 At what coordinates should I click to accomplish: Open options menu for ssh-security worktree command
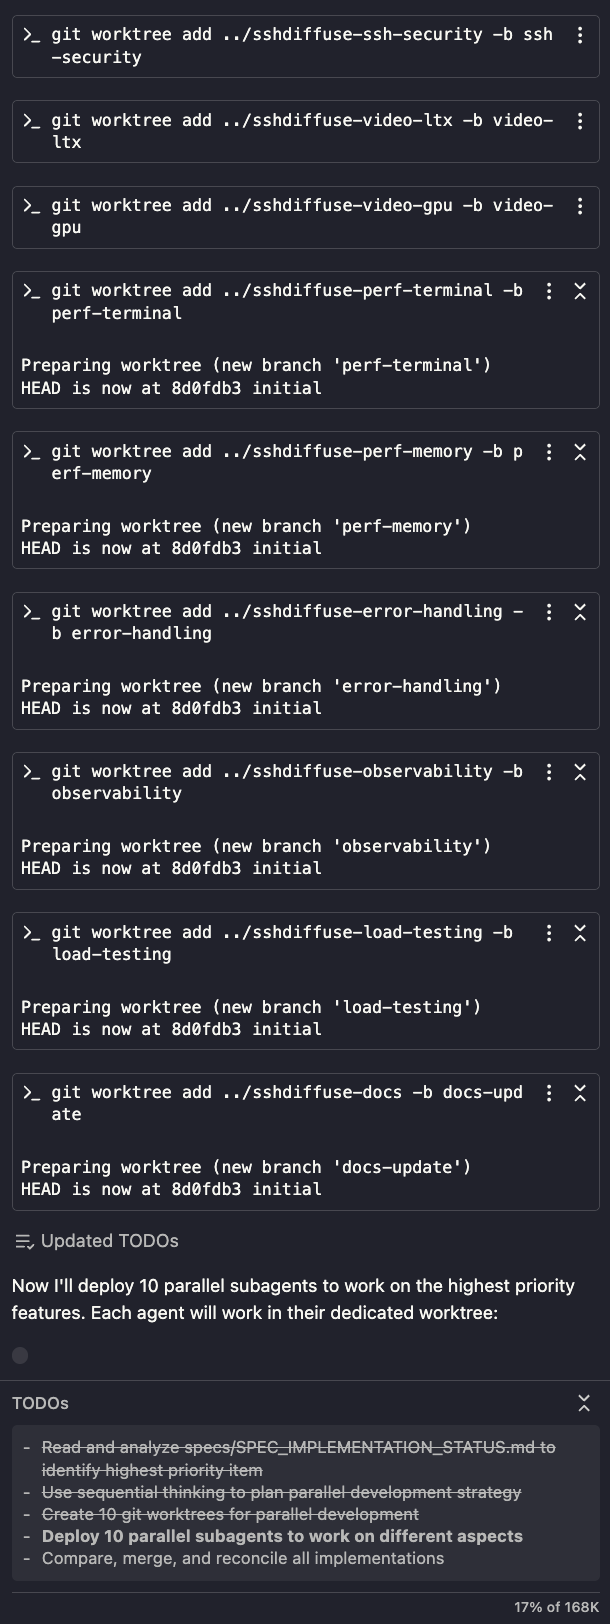580,35
